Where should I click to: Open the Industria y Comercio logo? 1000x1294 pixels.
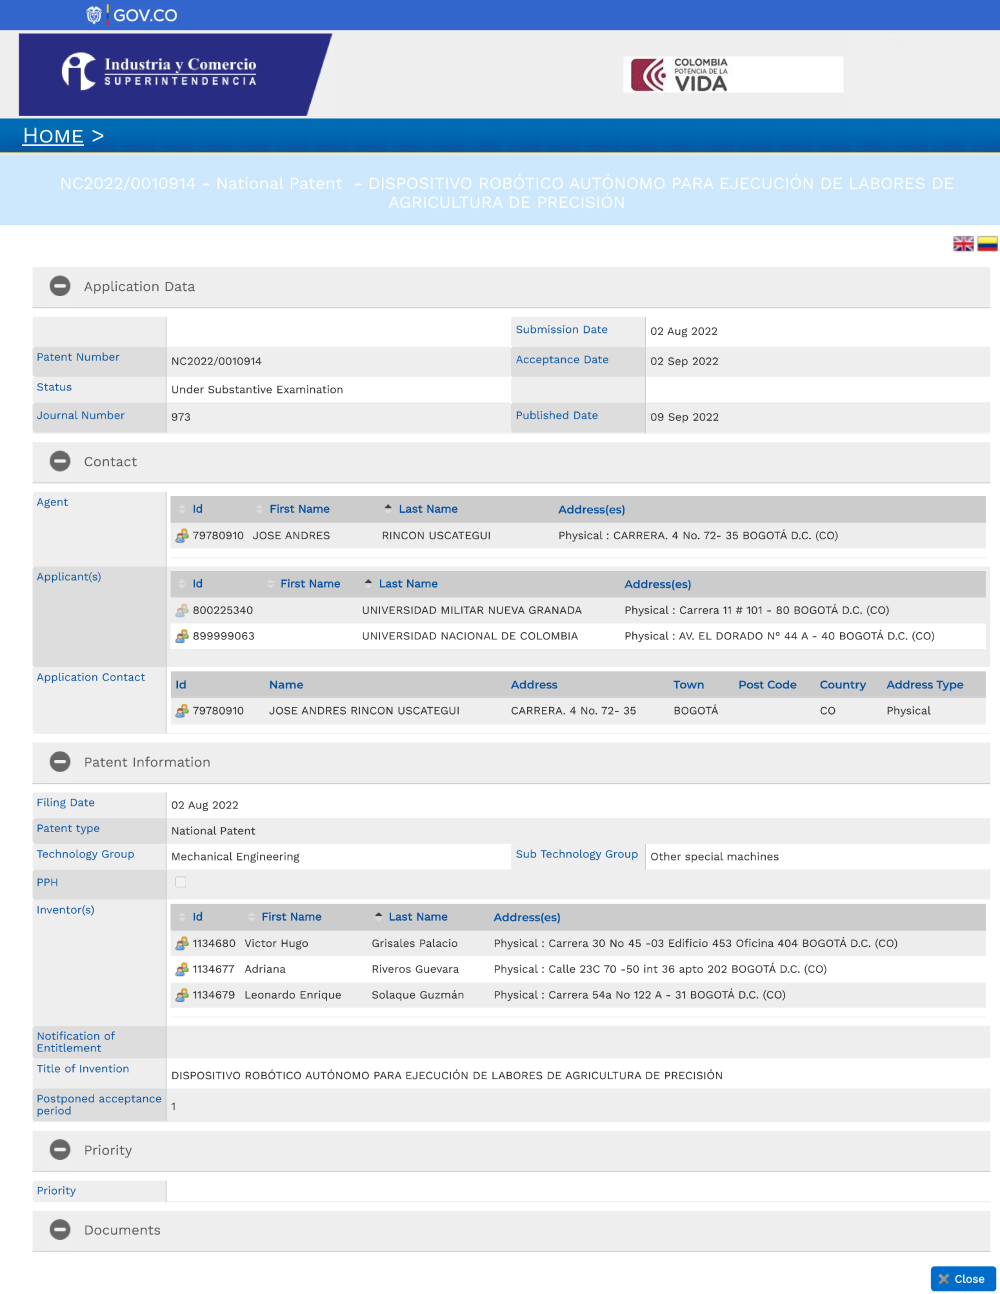(160, 72)
